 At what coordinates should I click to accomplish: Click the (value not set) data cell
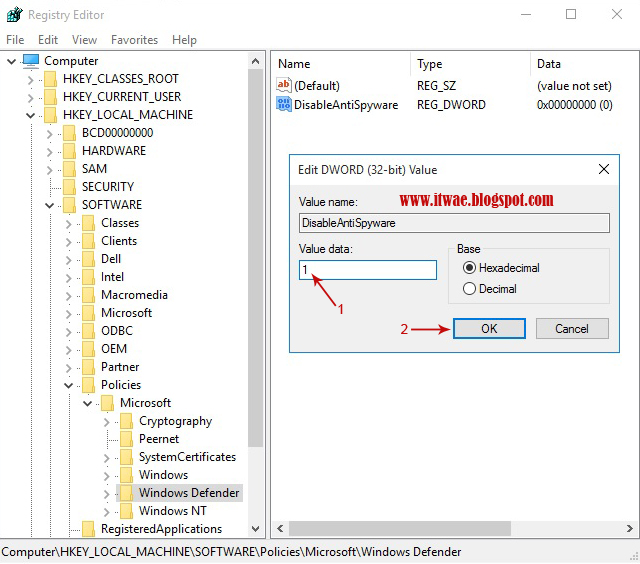[x=574, y=86]
